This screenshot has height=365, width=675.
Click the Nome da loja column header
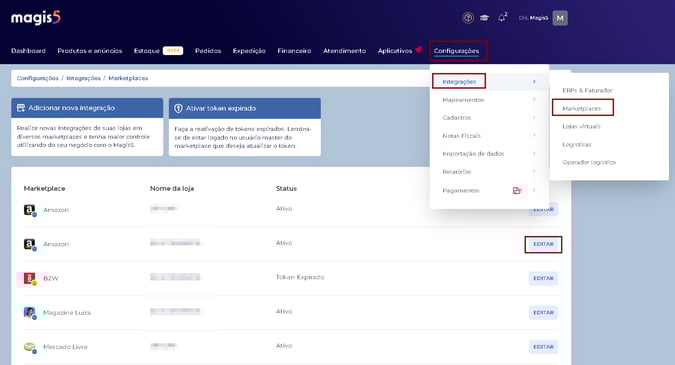coord(172,189)
